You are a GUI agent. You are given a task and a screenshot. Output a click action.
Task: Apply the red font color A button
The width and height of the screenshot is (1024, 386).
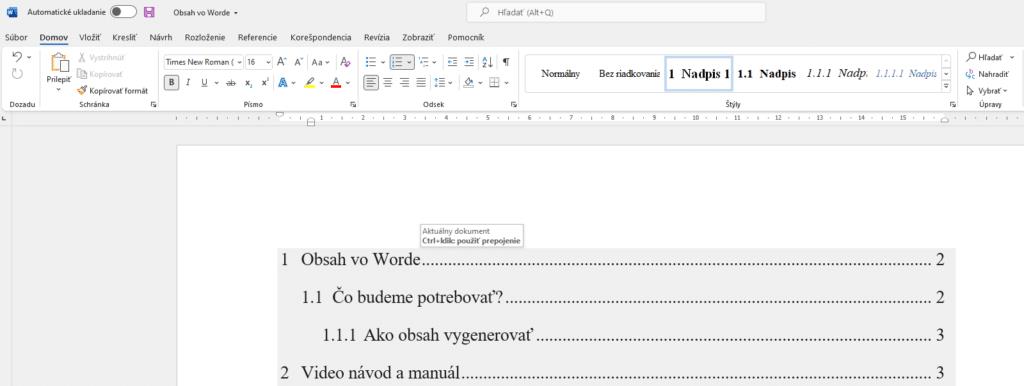coord(336,83)
